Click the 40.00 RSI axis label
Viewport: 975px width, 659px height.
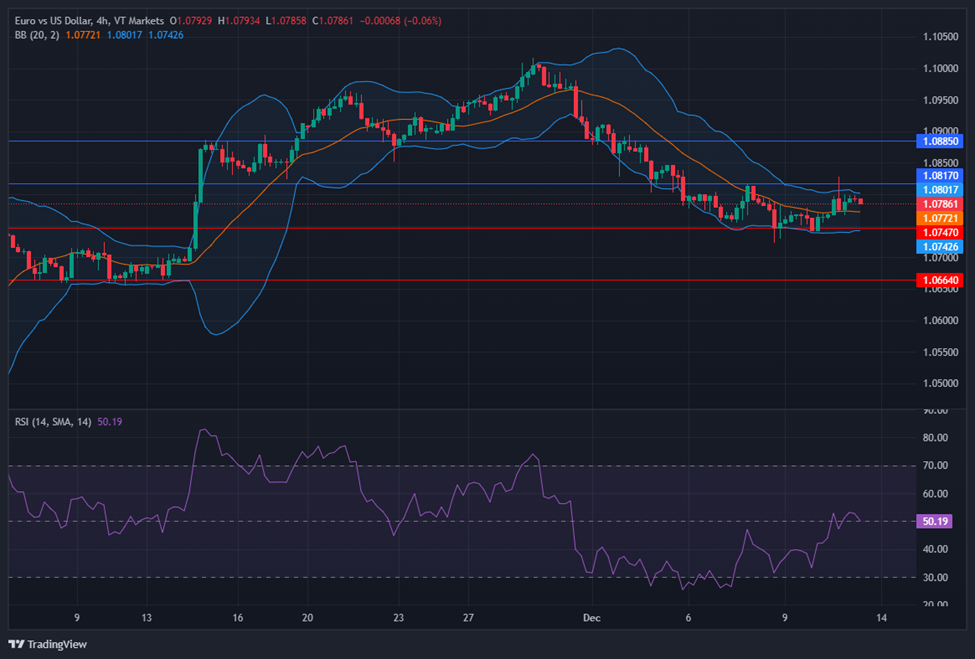(935, 549)
